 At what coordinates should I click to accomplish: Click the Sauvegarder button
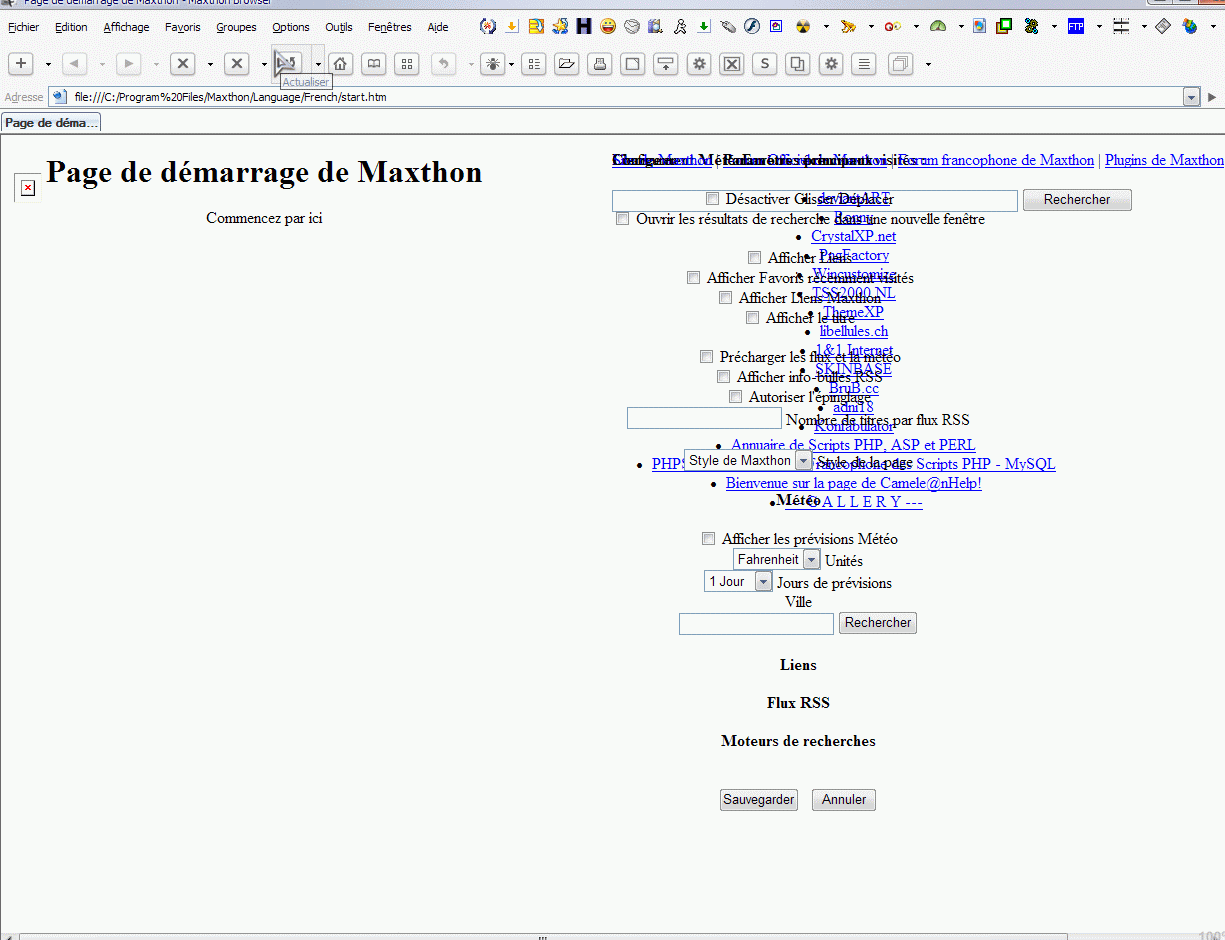[x=759, y=800]
